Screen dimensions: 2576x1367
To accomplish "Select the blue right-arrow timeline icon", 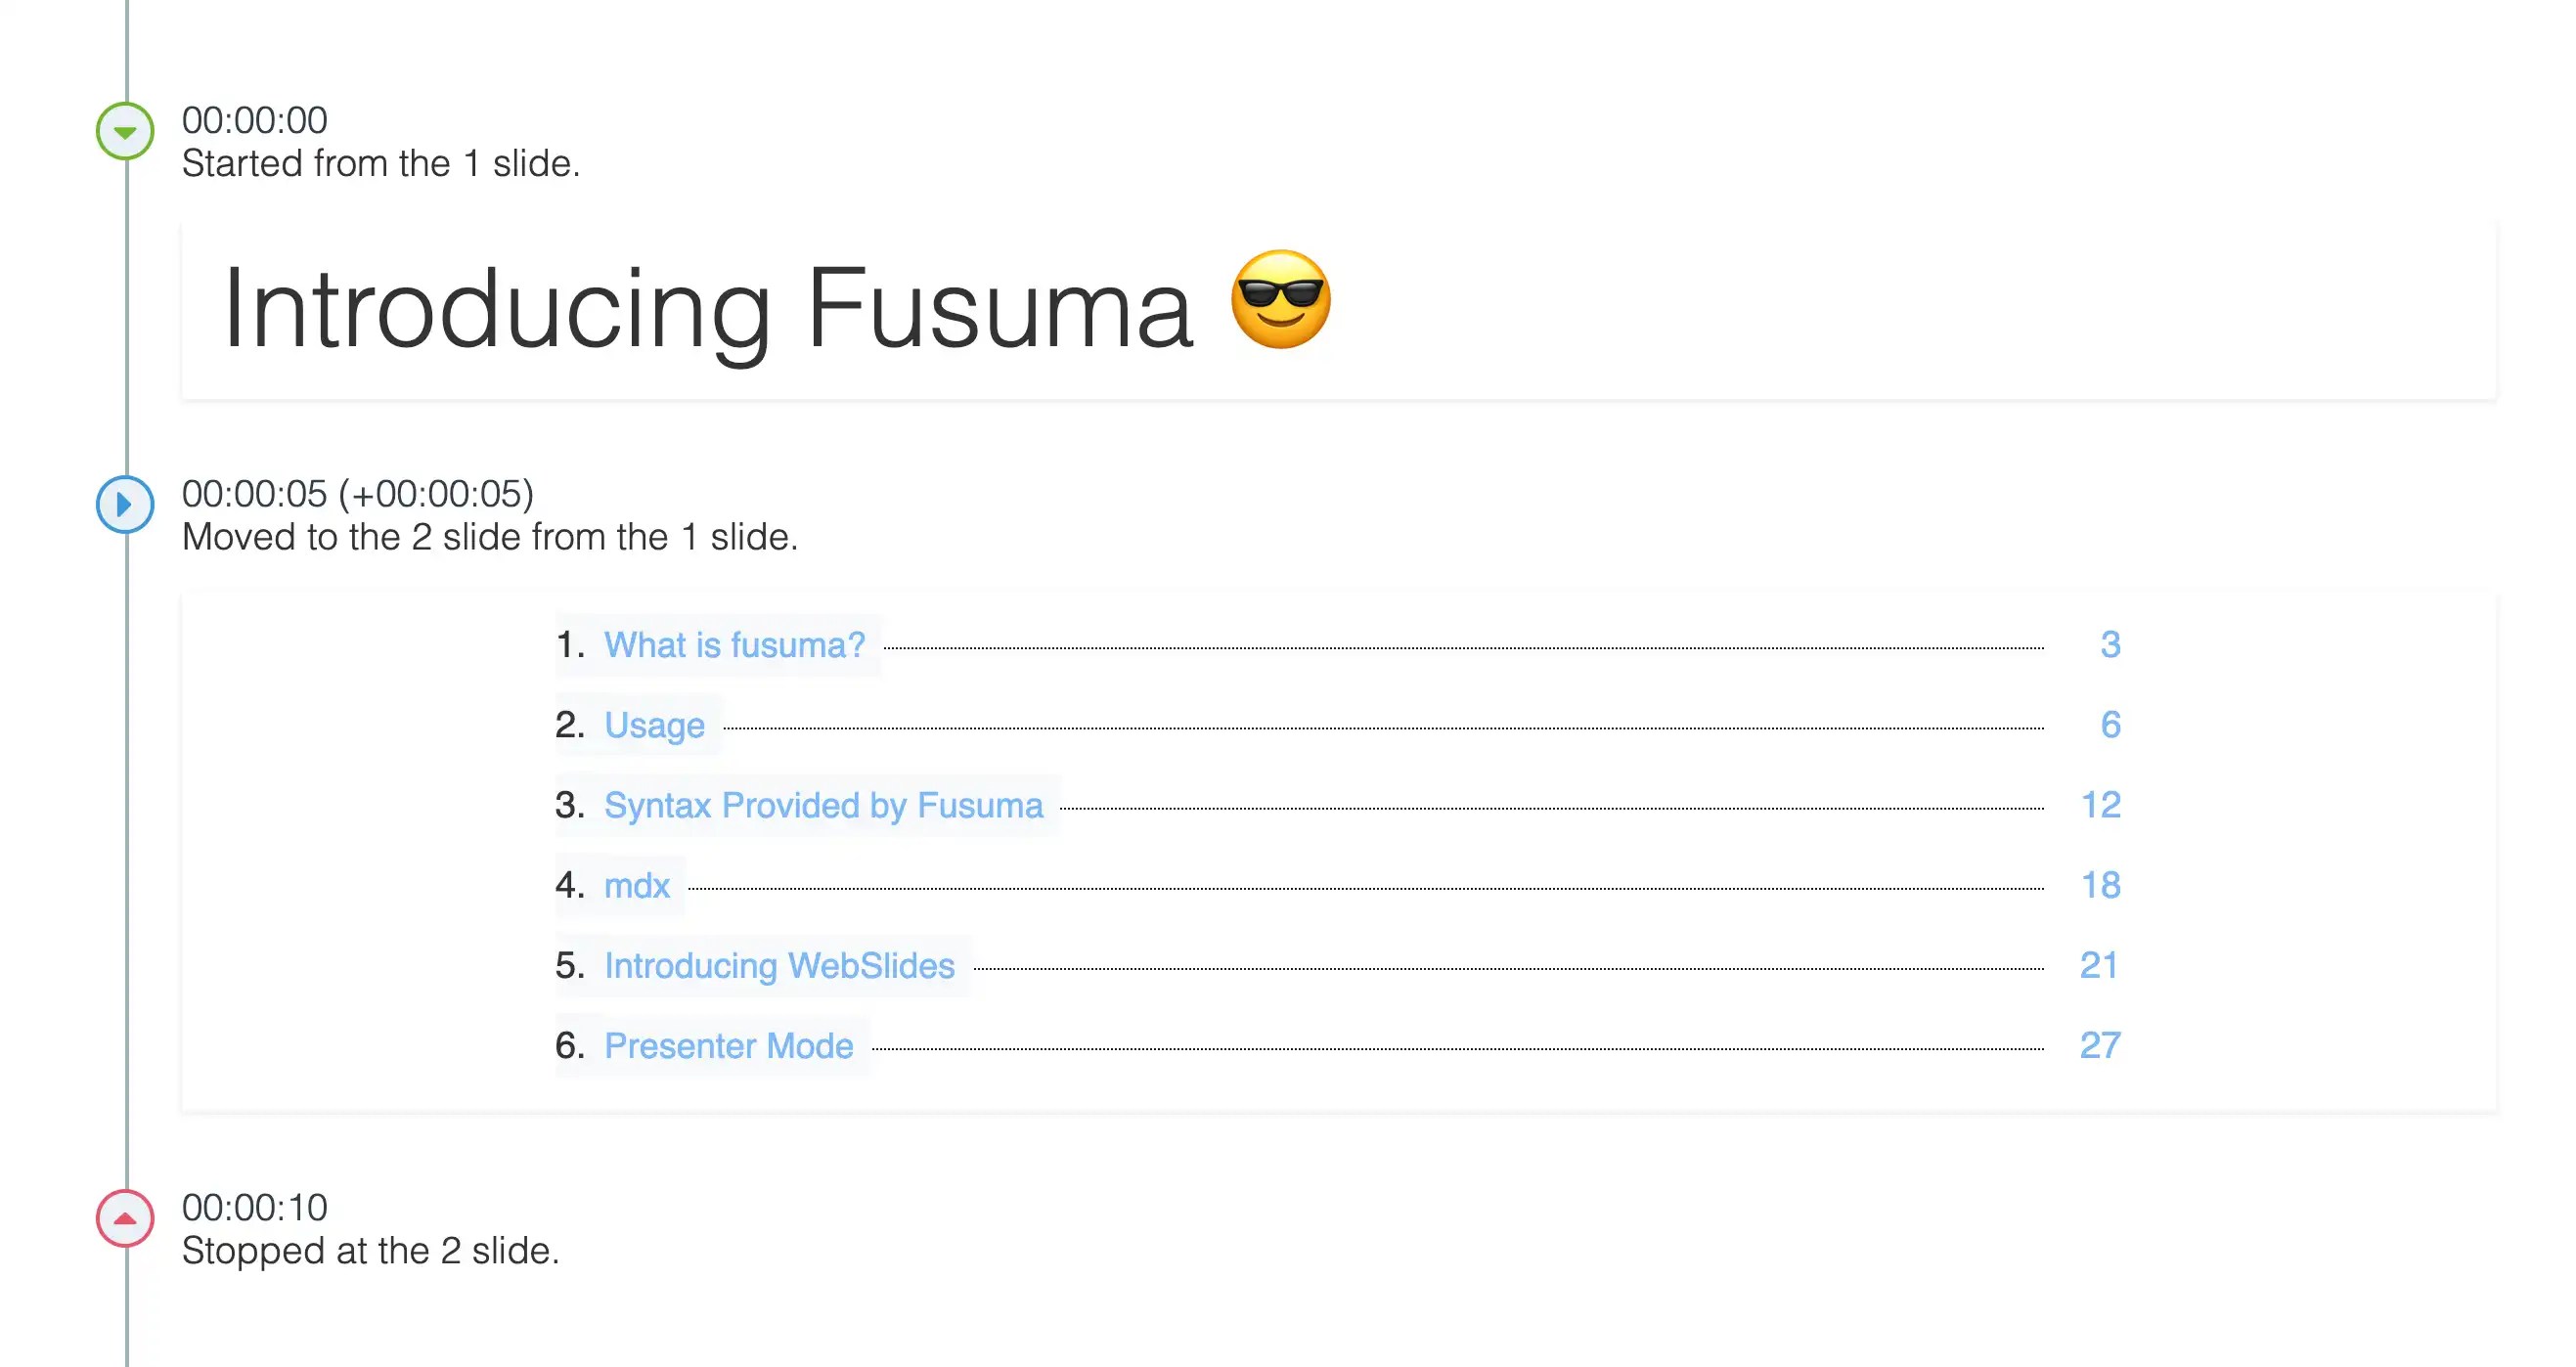I will [x=124, y=505].
